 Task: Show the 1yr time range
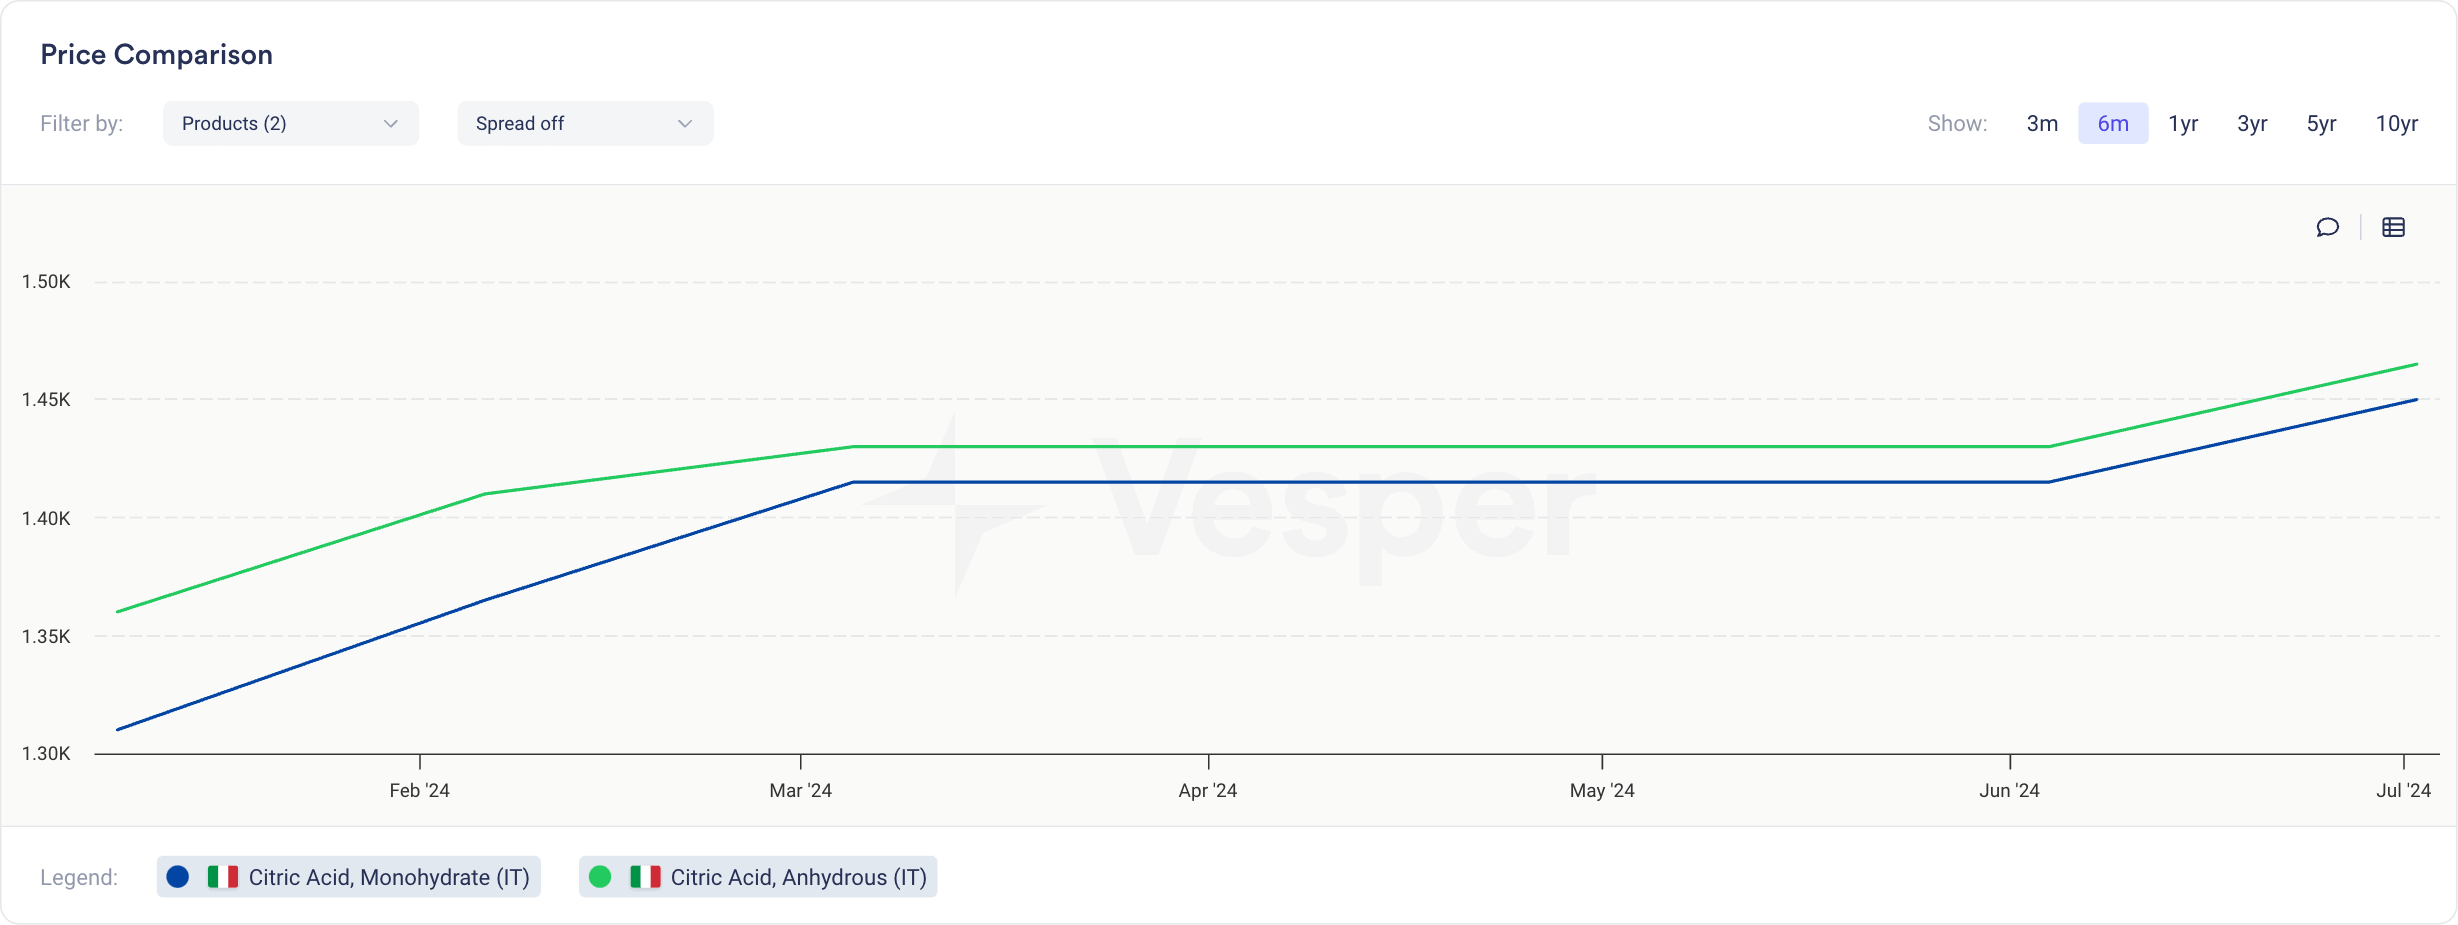(x=2183, y=123)
